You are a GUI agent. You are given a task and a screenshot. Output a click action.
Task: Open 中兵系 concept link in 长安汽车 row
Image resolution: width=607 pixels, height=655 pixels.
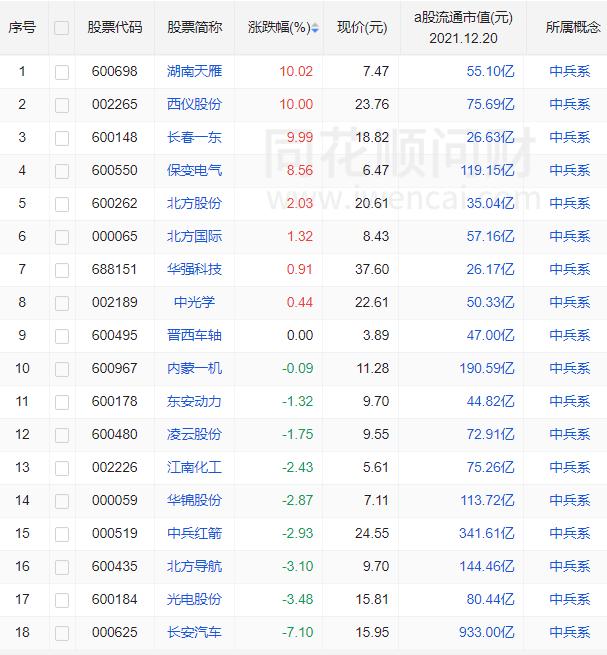click(x=570, y=632)
